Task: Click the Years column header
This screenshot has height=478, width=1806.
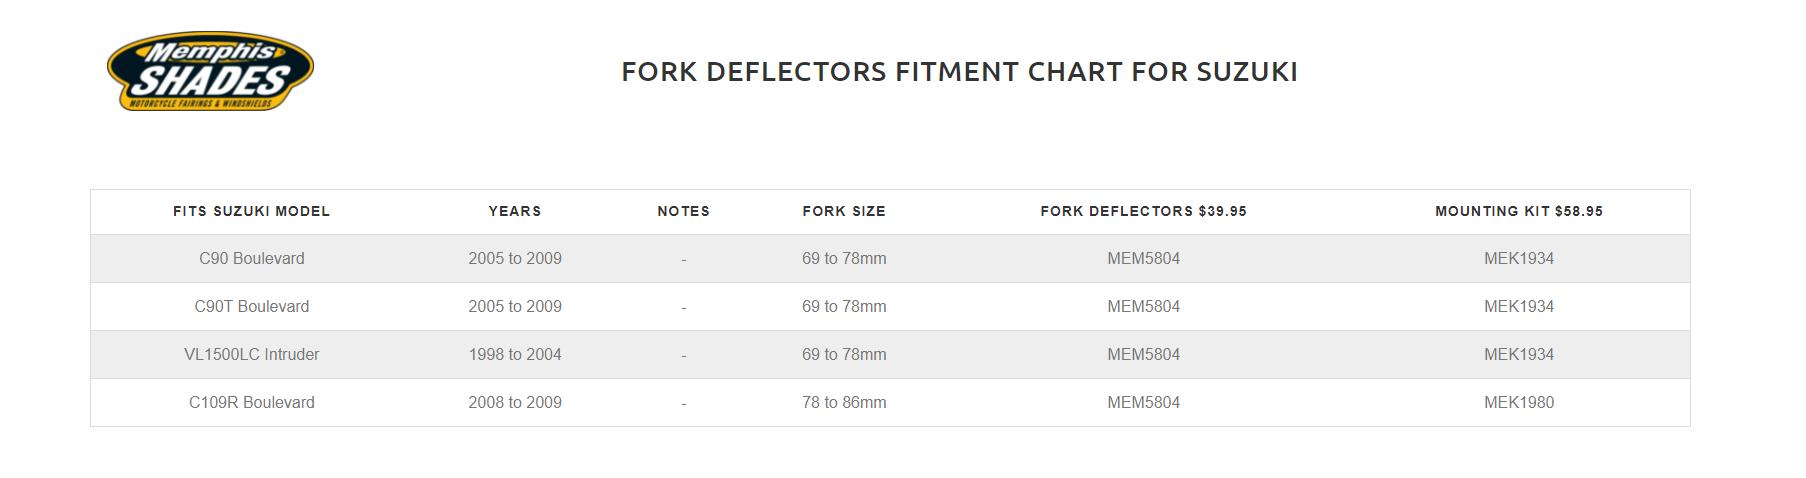Action: coord(515,212)
